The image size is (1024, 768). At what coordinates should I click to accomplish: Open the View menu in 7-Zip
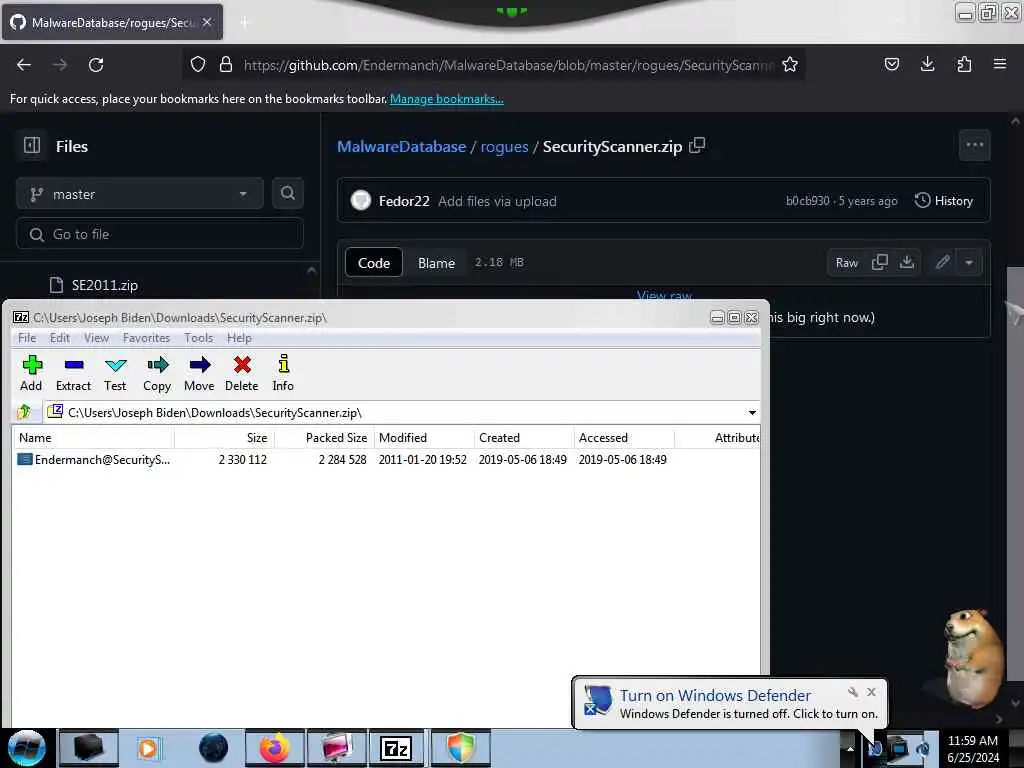pos(96,338)
